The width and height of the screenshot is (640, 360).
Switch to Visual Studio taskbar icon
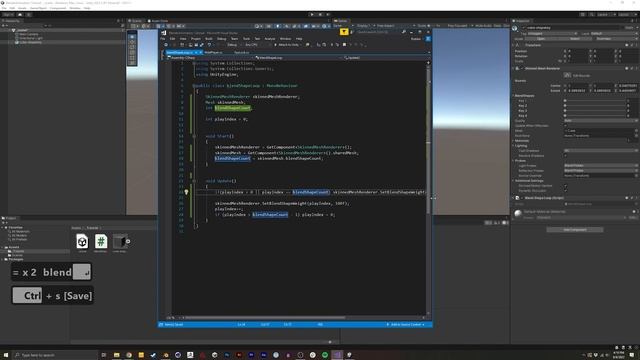click(x=337, y=355)
